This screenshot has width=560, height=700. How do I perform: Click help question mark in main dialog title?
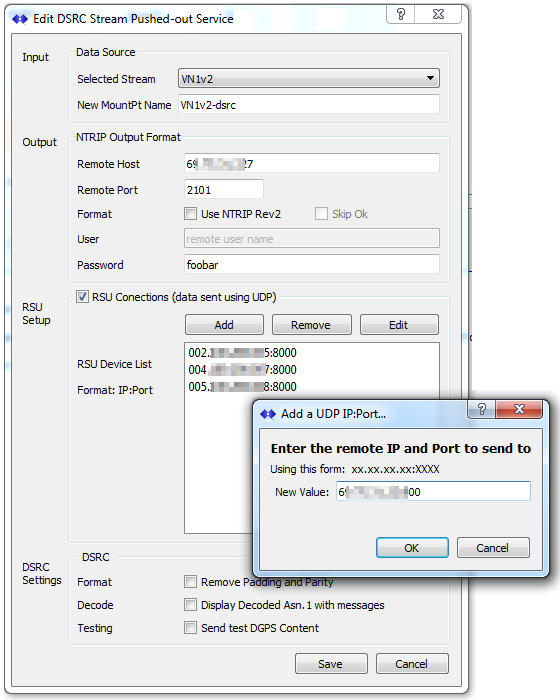tap(401, 14)
